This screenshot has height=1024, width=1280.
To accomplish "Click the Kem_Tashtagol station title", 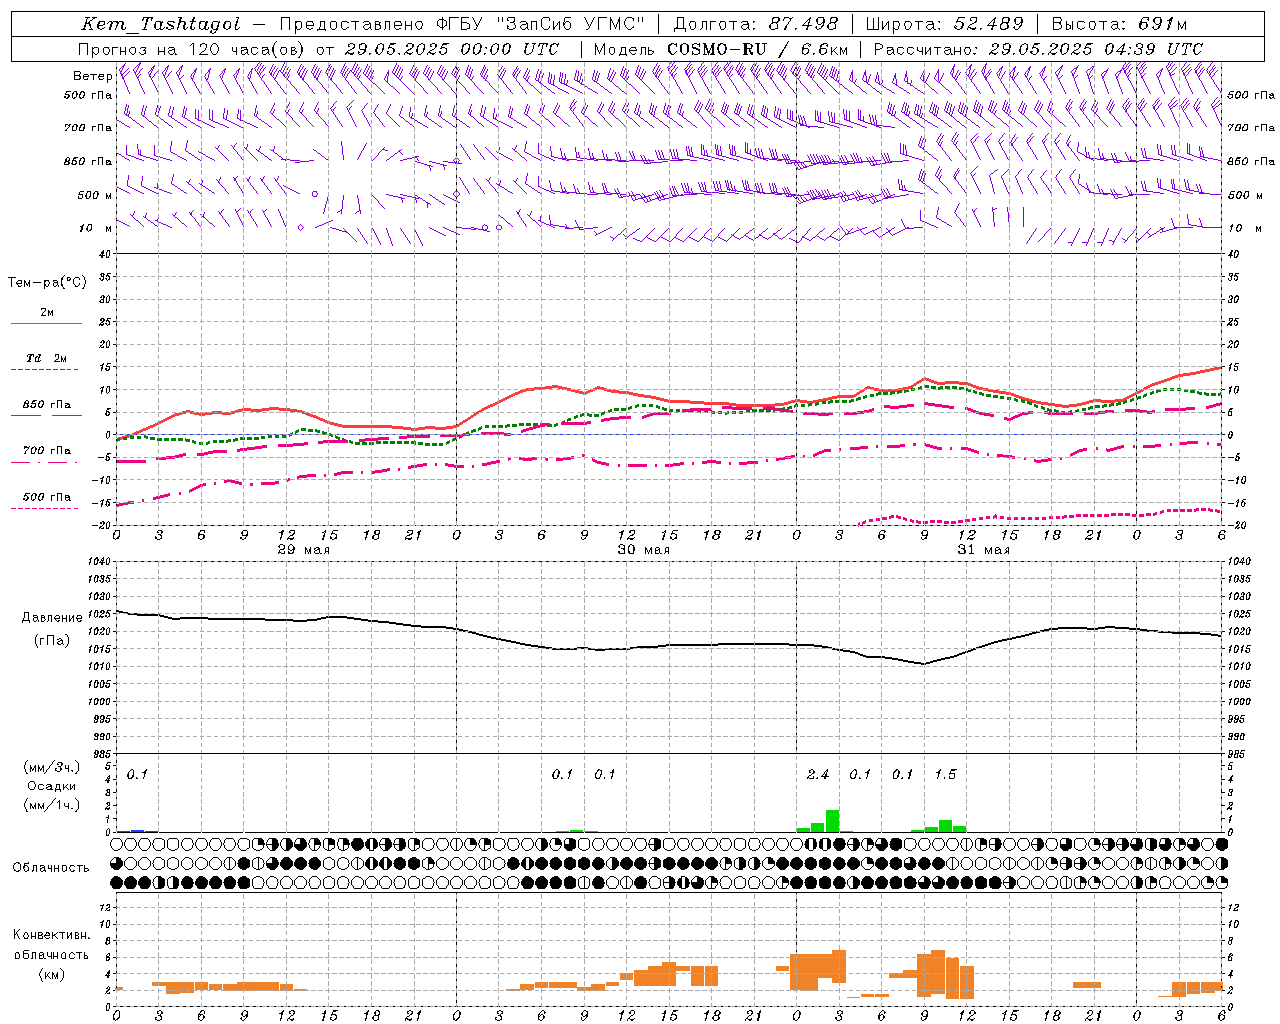I will 161,25.
